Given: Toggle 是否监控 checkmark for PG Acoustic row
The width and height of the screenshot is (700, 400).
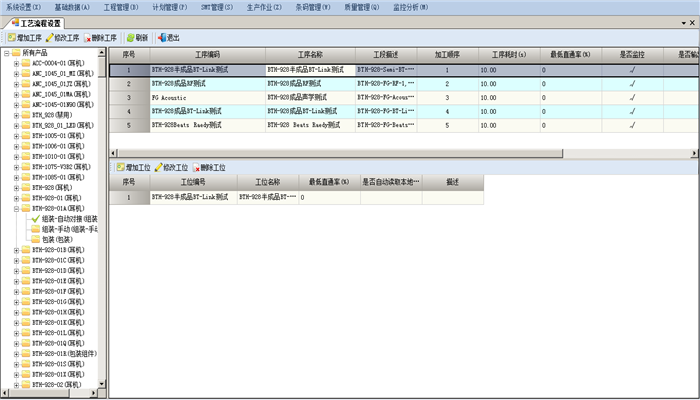Looking at the screenshot, I should pyautogui.click(x=632, y=98).
